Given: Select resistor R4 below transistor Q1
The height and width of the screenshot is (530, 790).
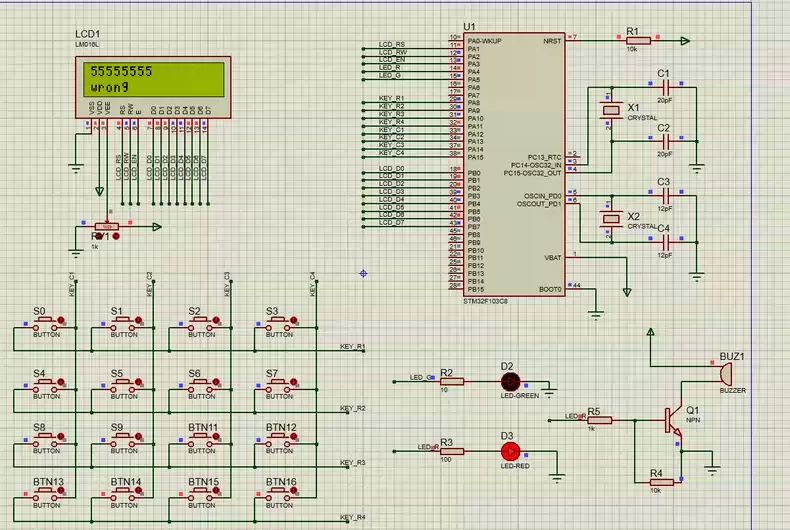Looking at the screenshot, I should click(x=662, y=483).
